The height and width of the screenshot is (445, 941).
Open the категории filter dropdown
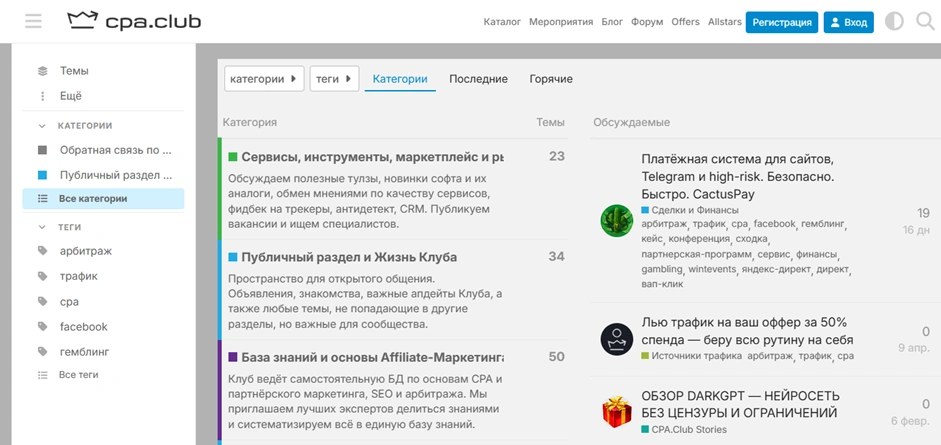pos(264,79)
